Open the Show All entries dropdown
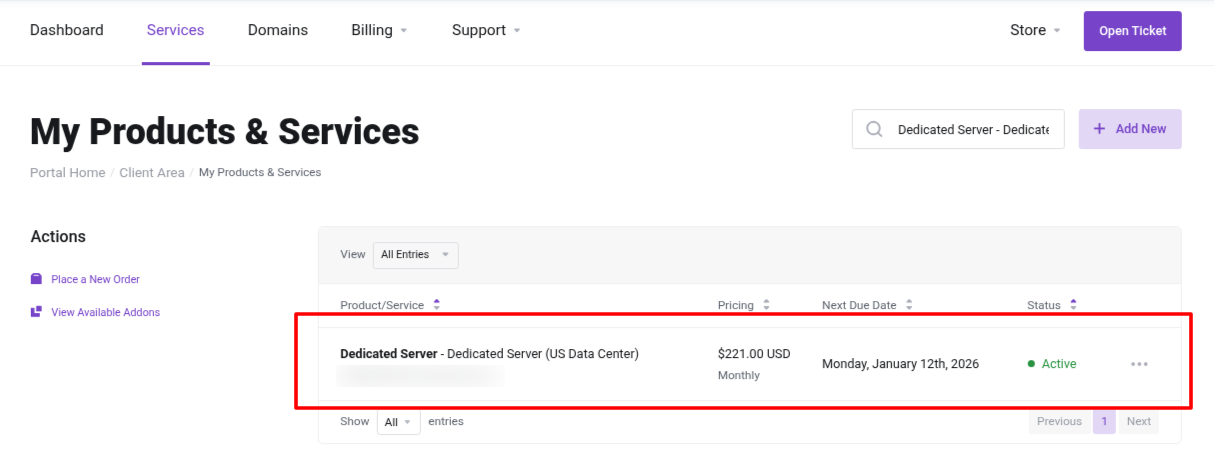This screenshot has height=458, width=1214. [x=399, y=422]
